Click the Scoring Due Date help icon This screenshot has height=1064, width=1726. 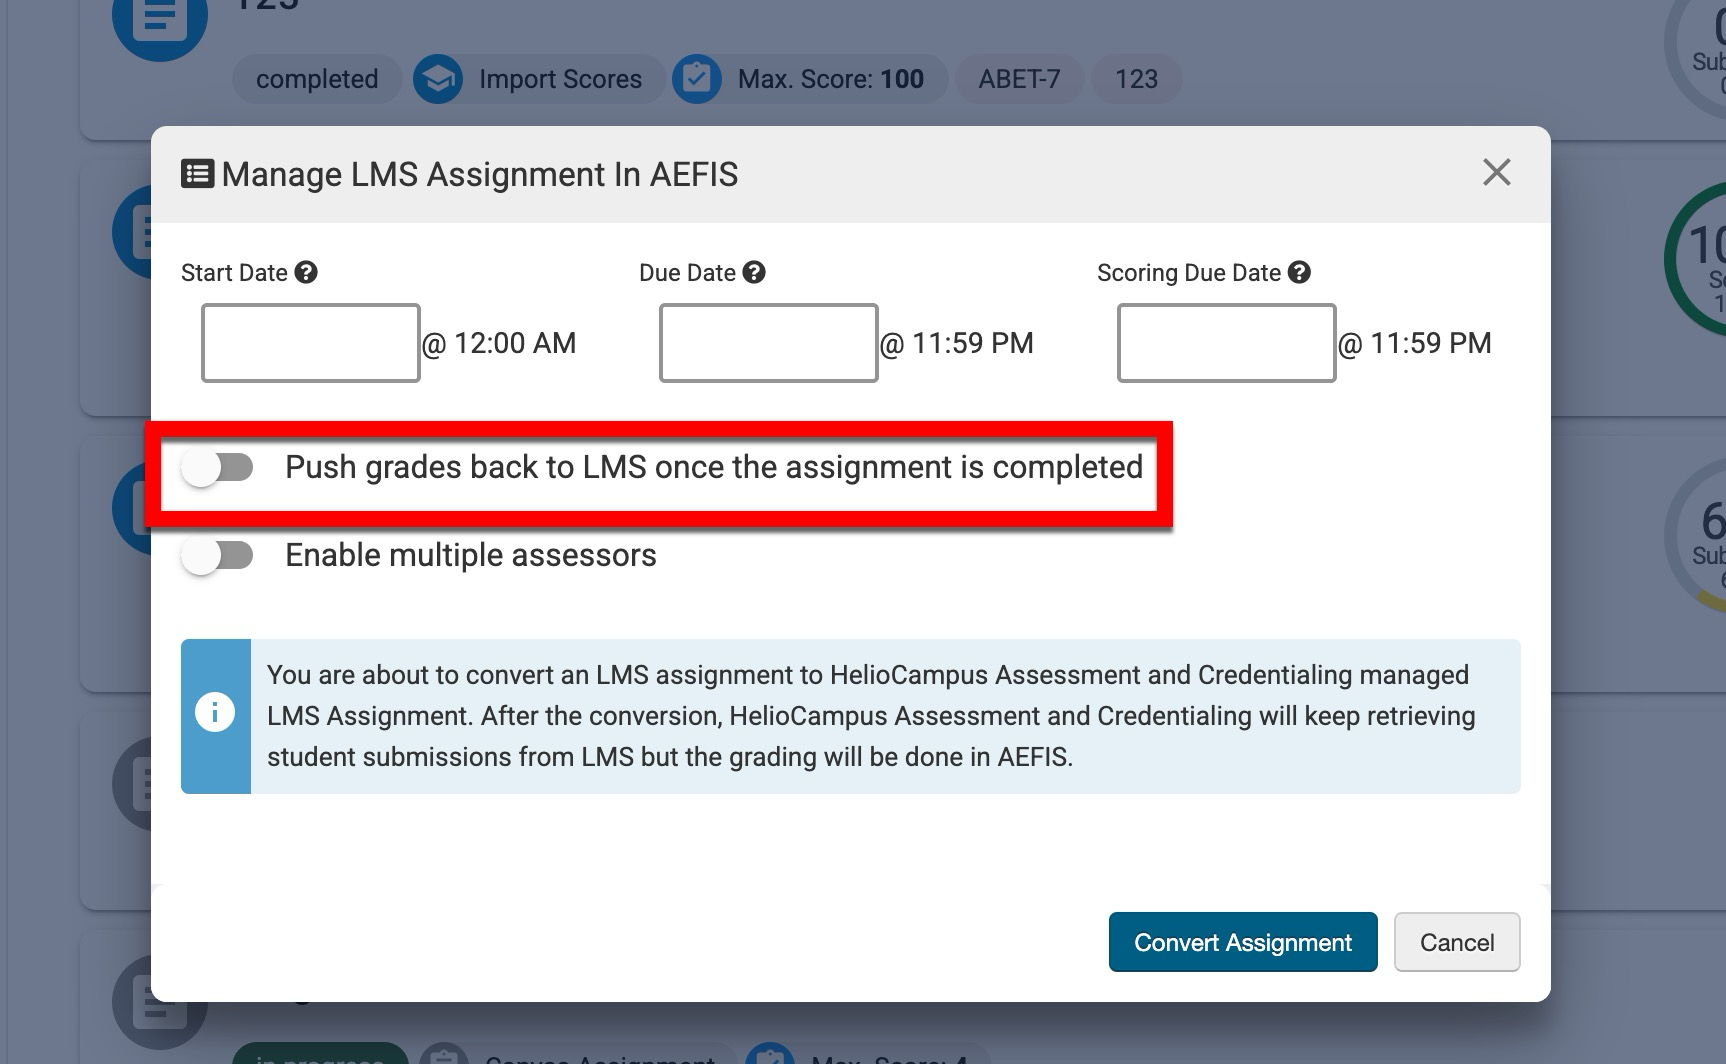pos(1299,272)
